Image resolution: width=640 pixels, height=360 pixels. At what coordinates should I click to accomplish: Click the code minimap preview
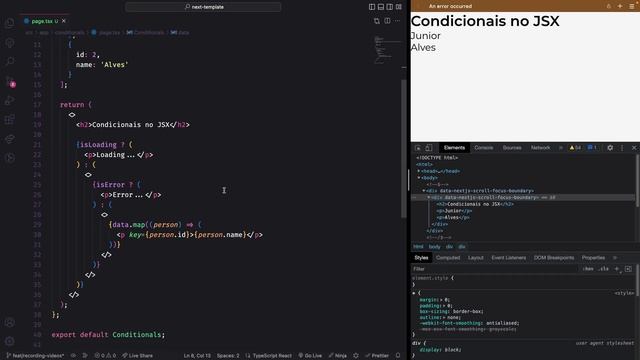pos(387,50)
